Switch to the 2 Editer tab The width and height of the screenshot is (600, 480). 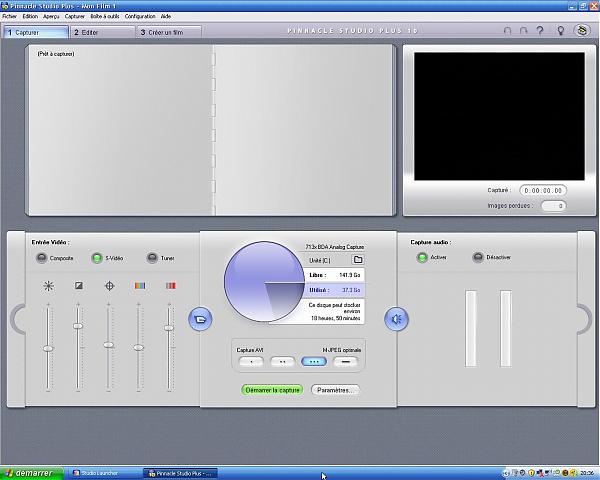[103, 32]
